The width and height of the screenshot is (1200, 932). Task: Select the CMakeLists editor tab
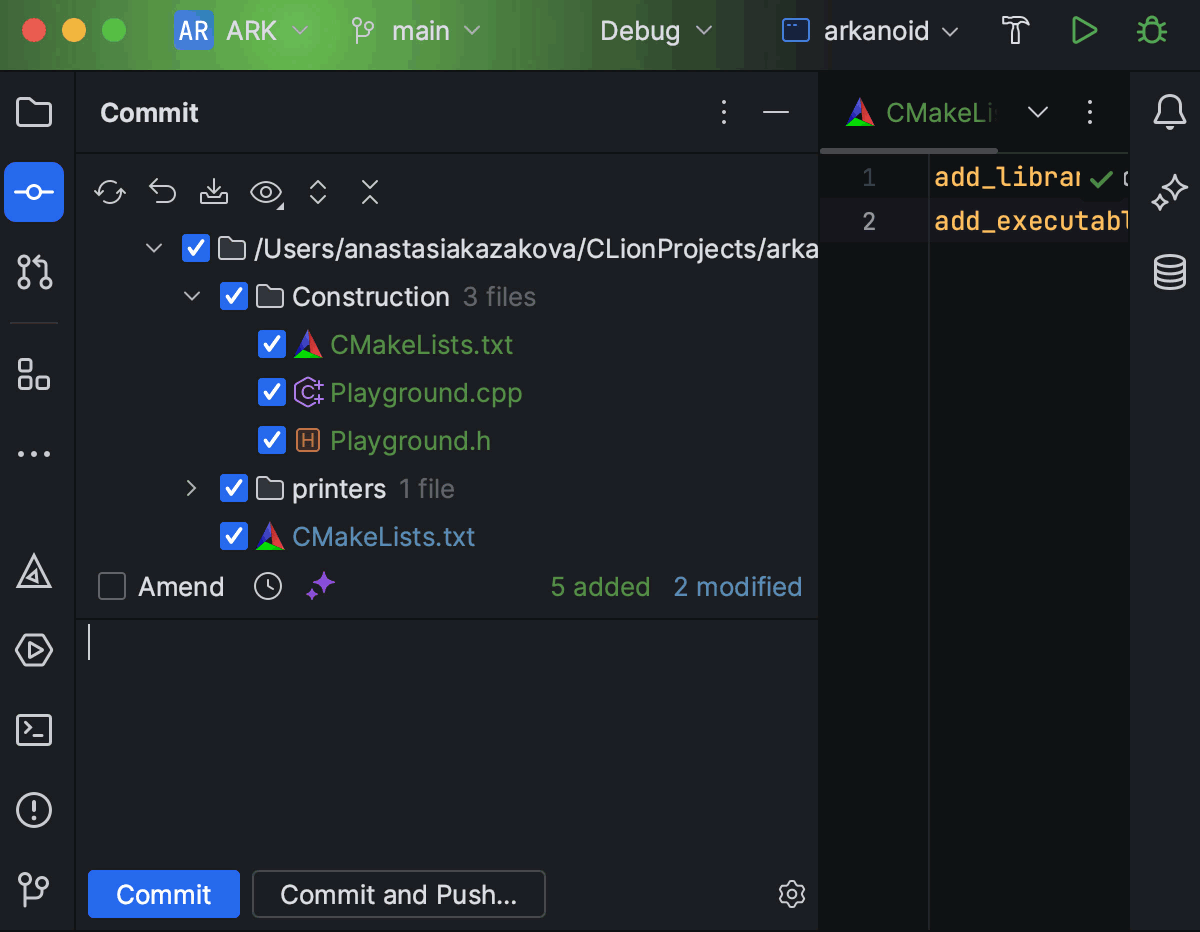click(x=920, y=112)
